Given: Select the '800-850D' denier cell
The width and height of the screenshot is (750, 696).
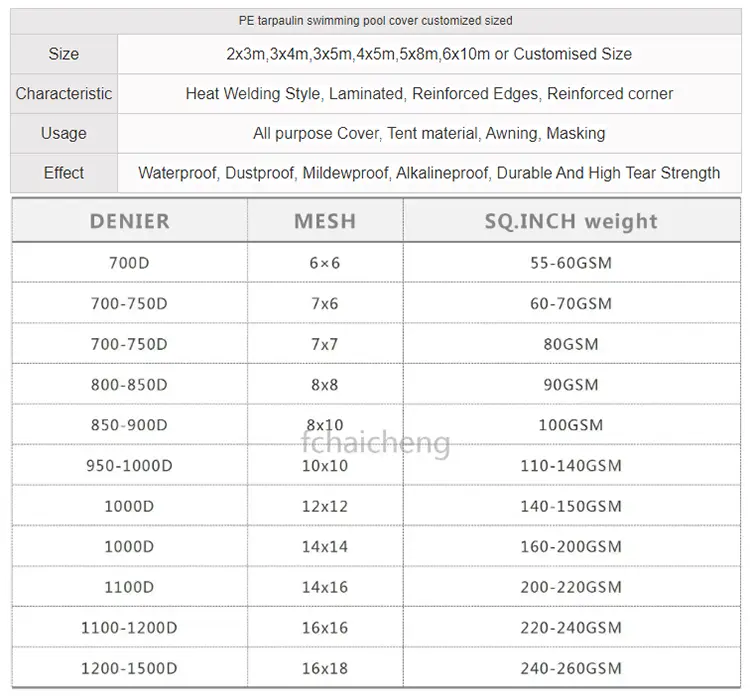Looking at the screenshot, I should pyautogui.click(x=129, y=385).
